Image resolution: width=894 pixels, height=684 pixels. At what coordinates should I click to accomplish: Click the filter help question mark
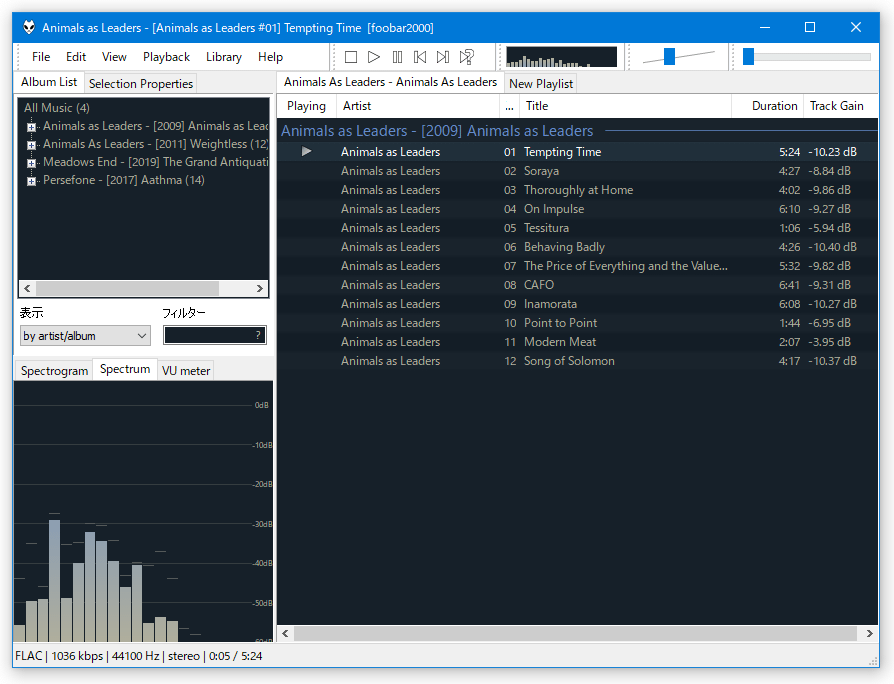258,335
